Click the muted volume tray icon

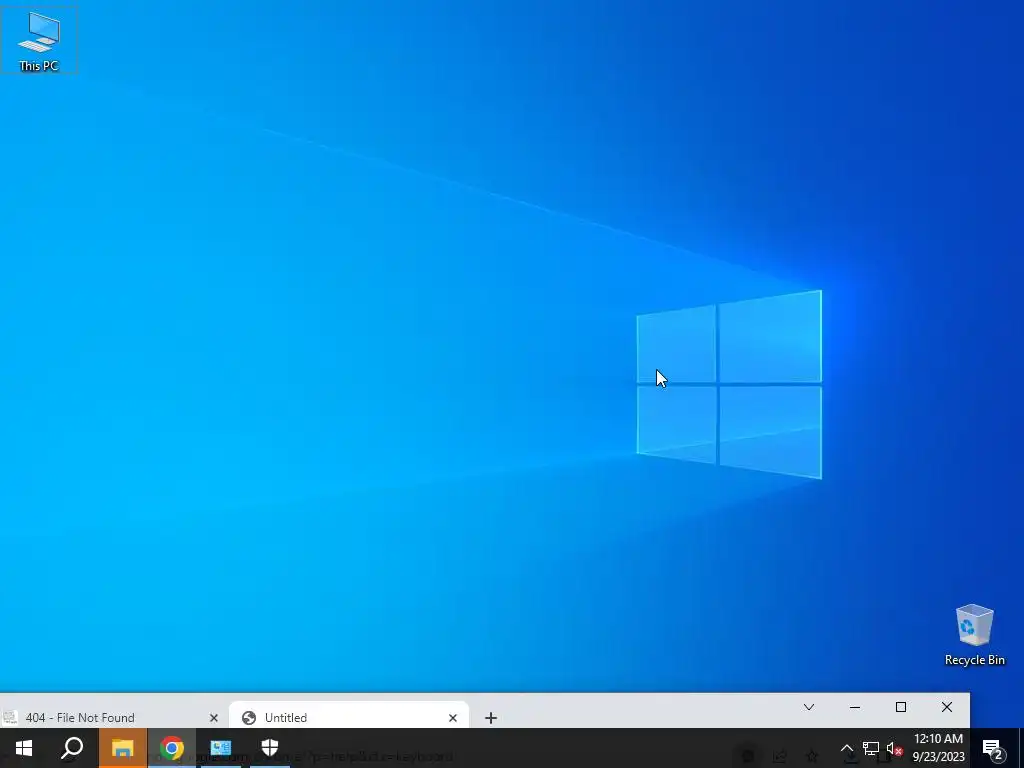click(895, 748)
